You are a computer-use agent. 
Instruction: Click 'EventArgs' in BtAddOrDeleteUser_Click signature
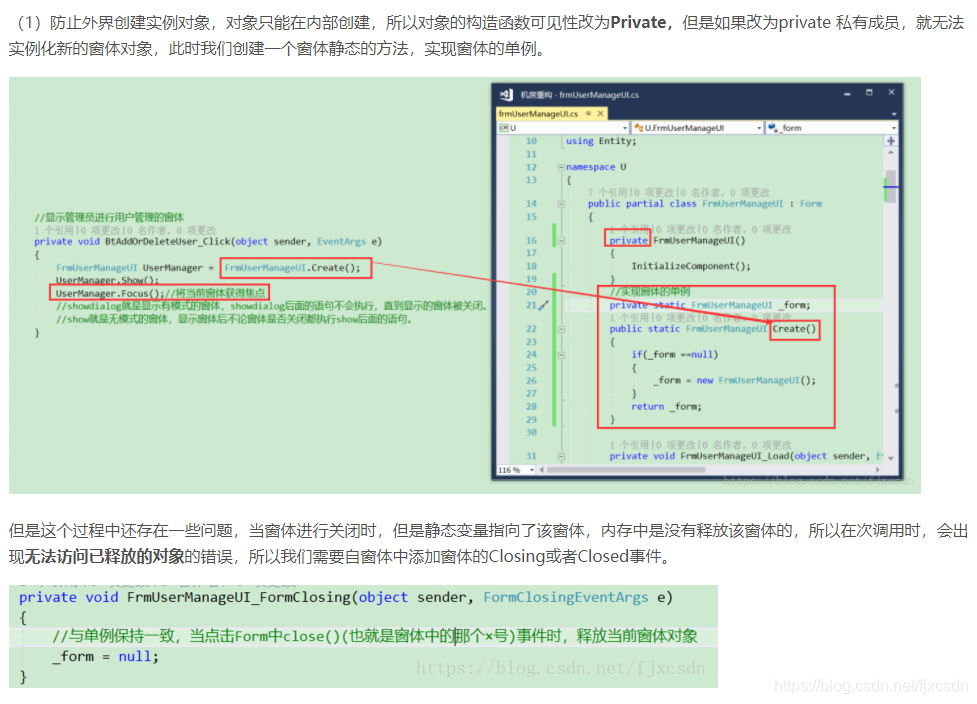tap(341, 242)
